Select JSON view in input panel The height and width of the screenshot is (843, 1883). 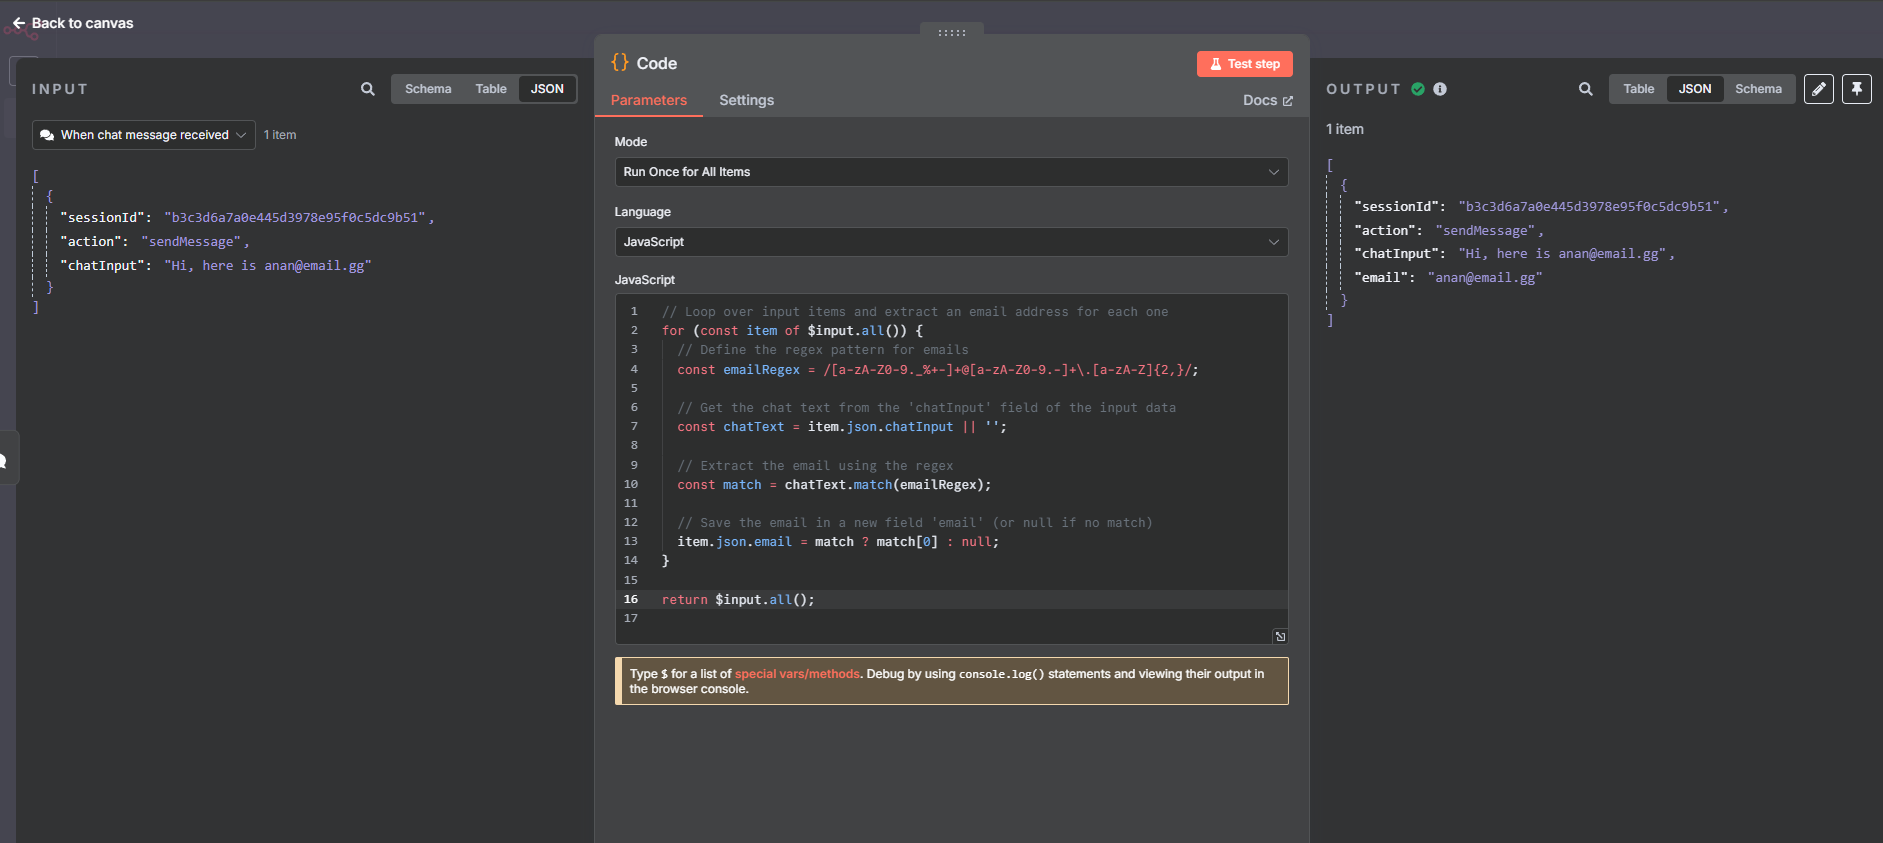(547, 89)
